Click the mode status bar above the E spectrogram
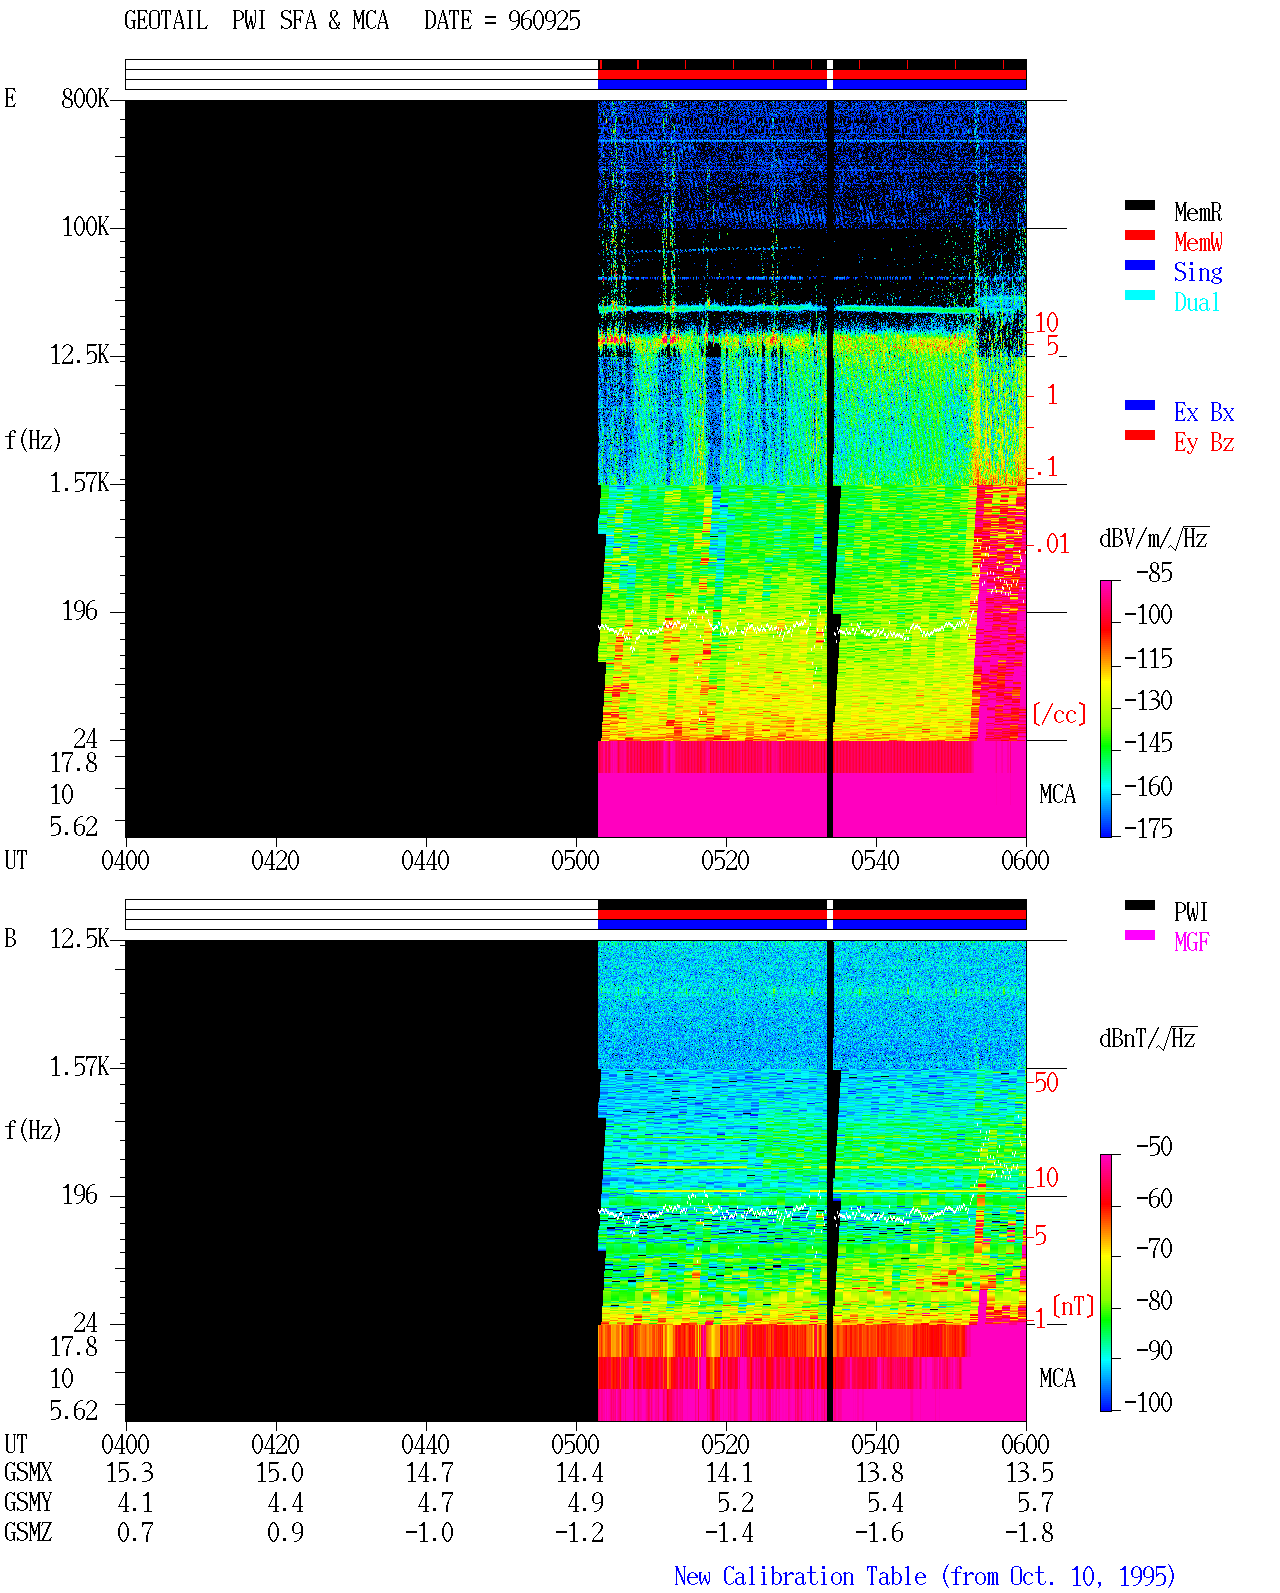This screenshot has width=1280, height=1593. 576,74
